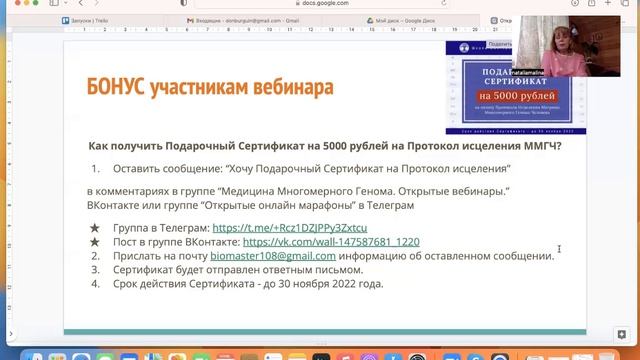The image size is (640, 360).
Task: Toggle the Safari sidebar icon
Action: coord(54,2)
